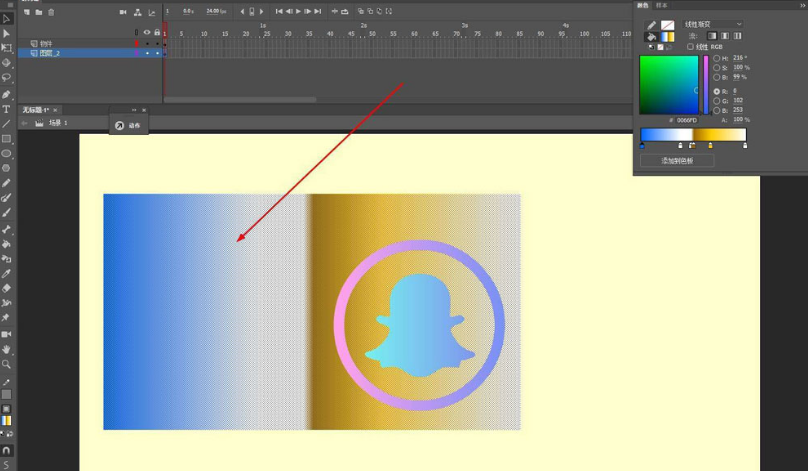Click the Actions panel round arrow icon
Viewport: 808px width, 471px height.
point(120,126)
